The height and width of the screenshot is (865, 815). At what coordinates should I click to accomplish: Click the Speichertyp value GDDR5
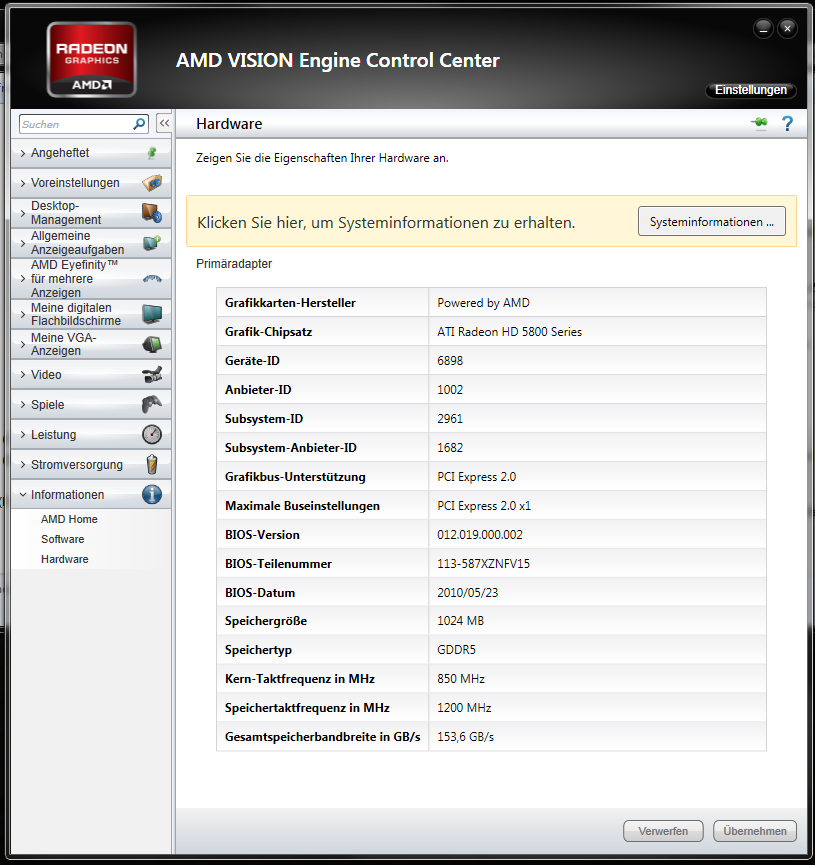click(456, 650)
